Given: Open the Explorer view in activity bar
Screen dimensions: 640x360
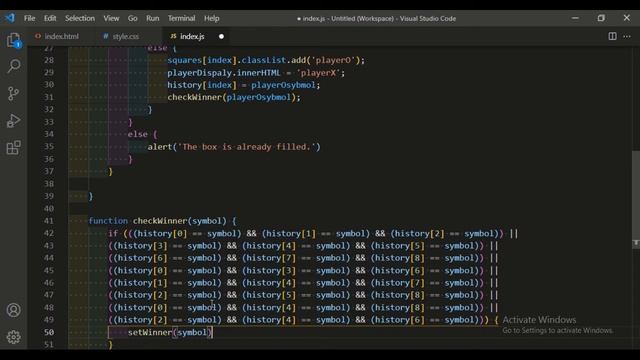Looking at the screenshot, I should click(13, 40).
